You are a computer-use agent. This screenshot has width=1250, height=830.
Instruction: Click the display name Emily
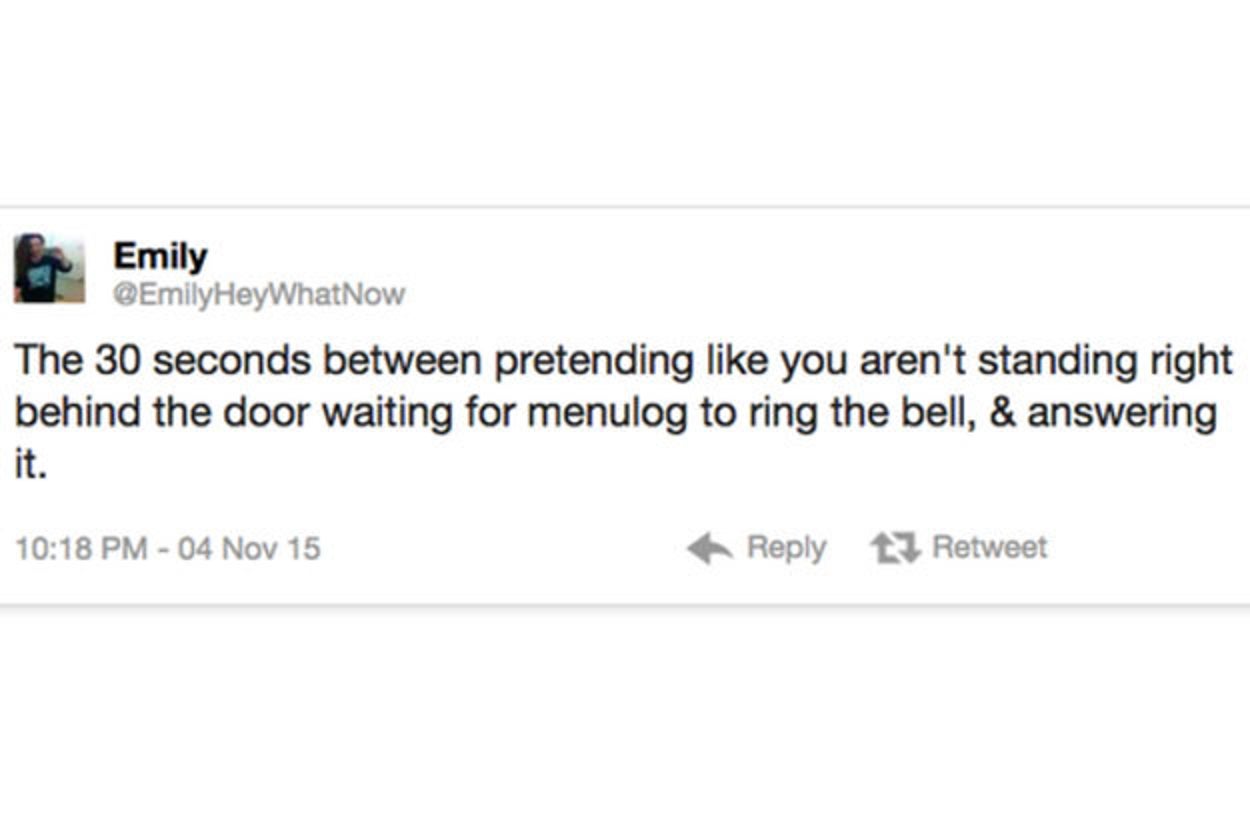pos(160,256)
